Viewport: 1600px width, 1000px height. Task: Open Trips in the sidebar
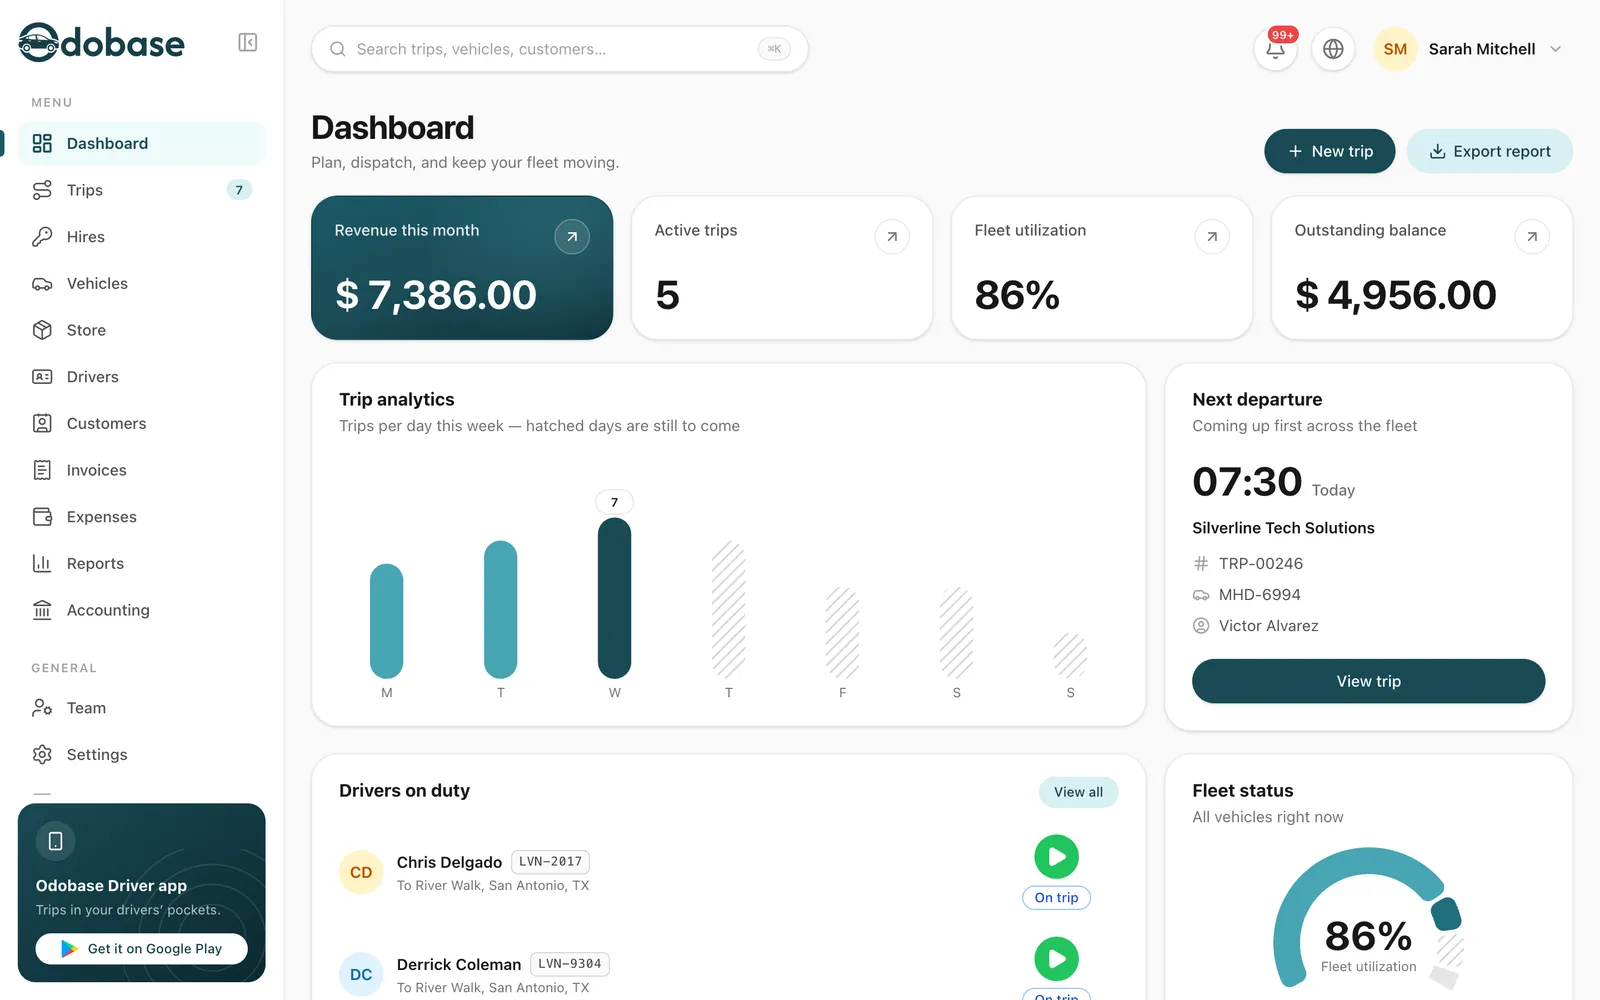point(142,190)
